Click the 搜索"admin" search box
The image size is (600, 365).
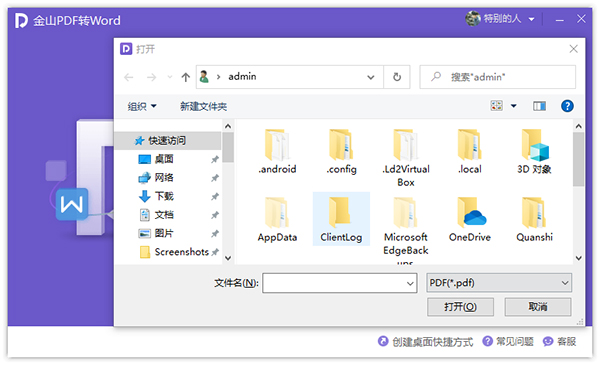coord(497,77)
